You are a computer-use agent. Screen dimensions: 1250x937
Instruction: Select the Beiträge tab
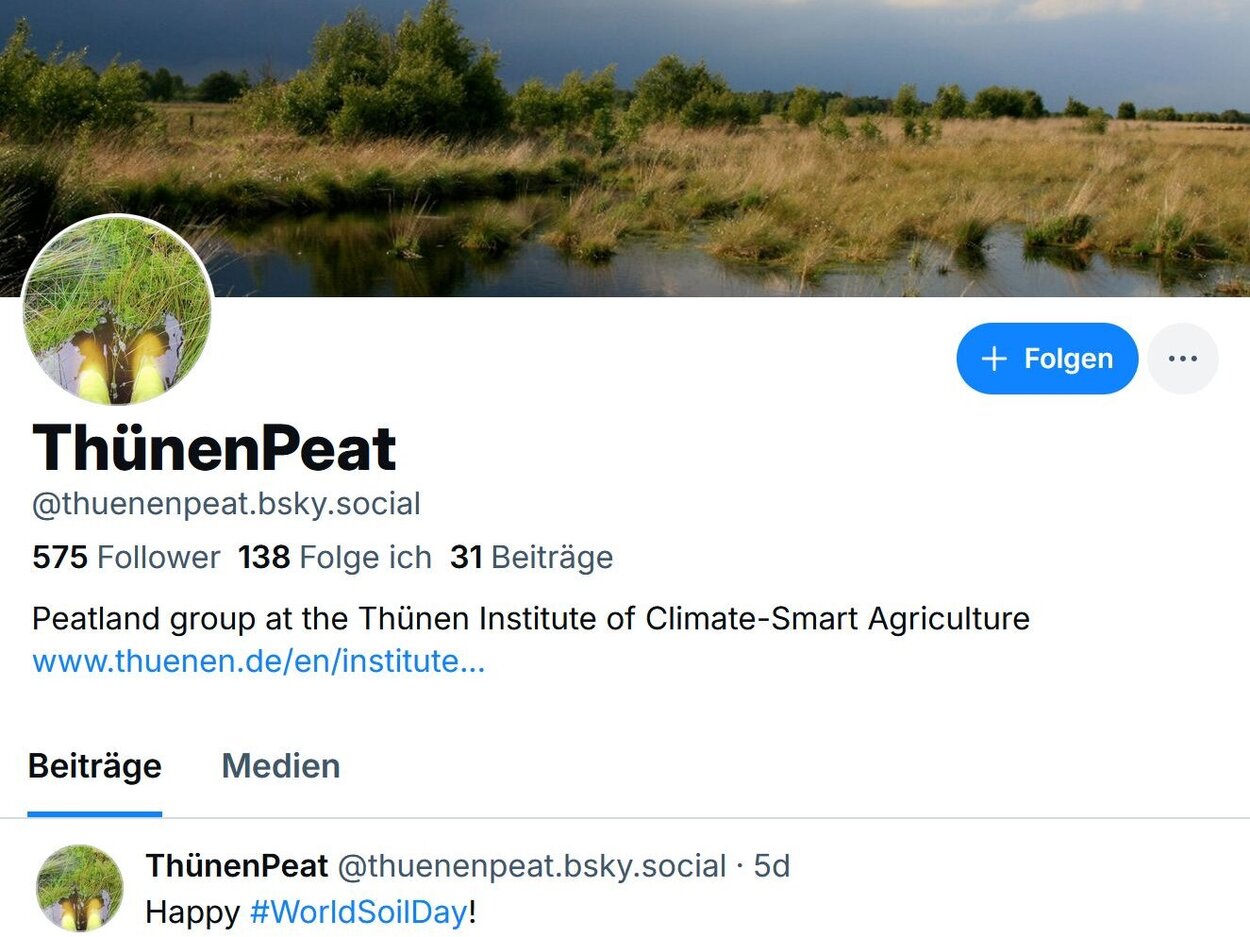95,766
